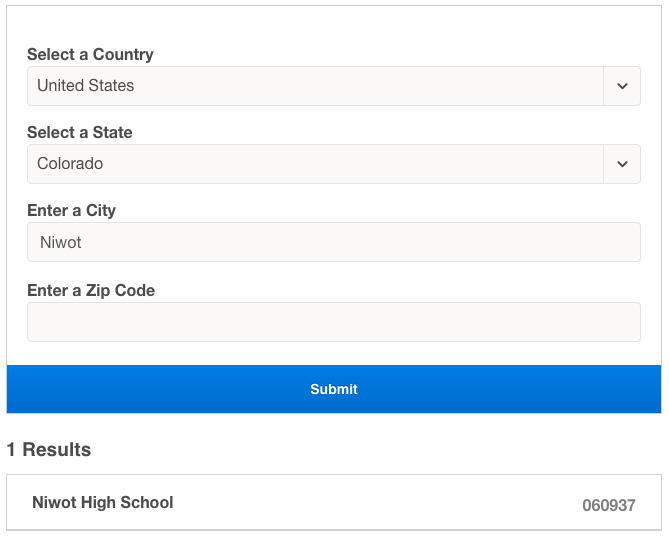Image resolution: width=669 pixels, height=537 pixels.
Task: Open the Colorado state select box
Action: pyautogui.click(x=315, y=164)
